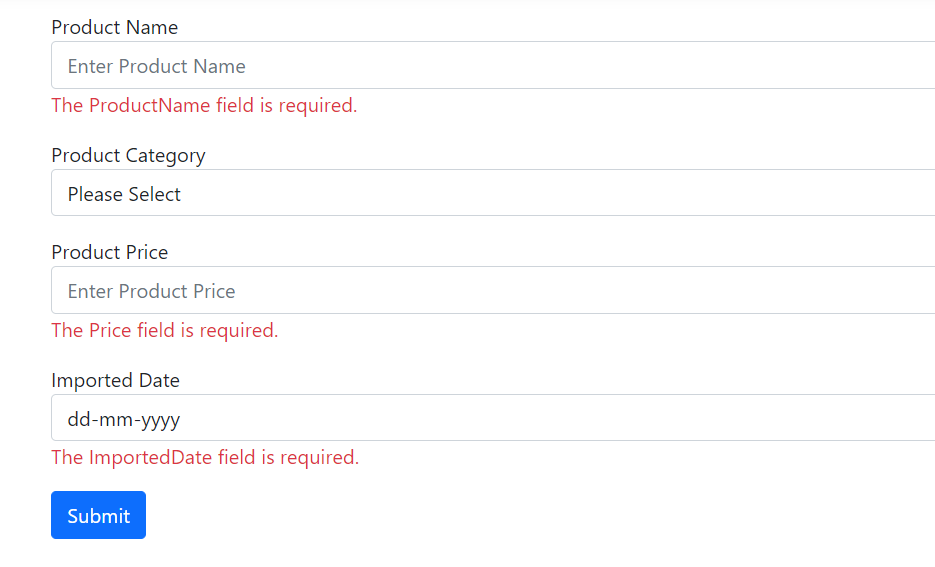Click the Product Category label
Image resolution: width=935 pixels, height=567 pixels.
[128, 156]
